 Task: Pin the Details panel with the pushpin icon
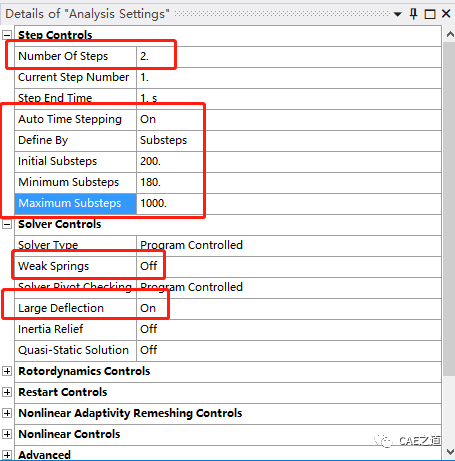(413, 14)
